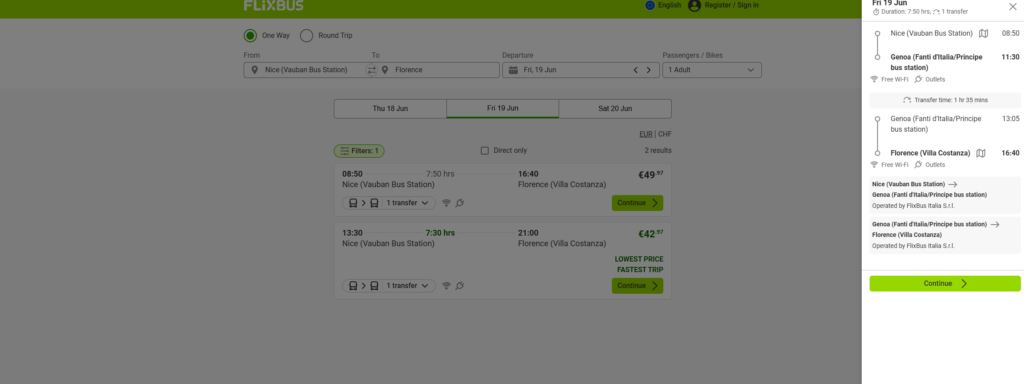Click Outlets icon for Nice–Genoa leg

(918, 79)
